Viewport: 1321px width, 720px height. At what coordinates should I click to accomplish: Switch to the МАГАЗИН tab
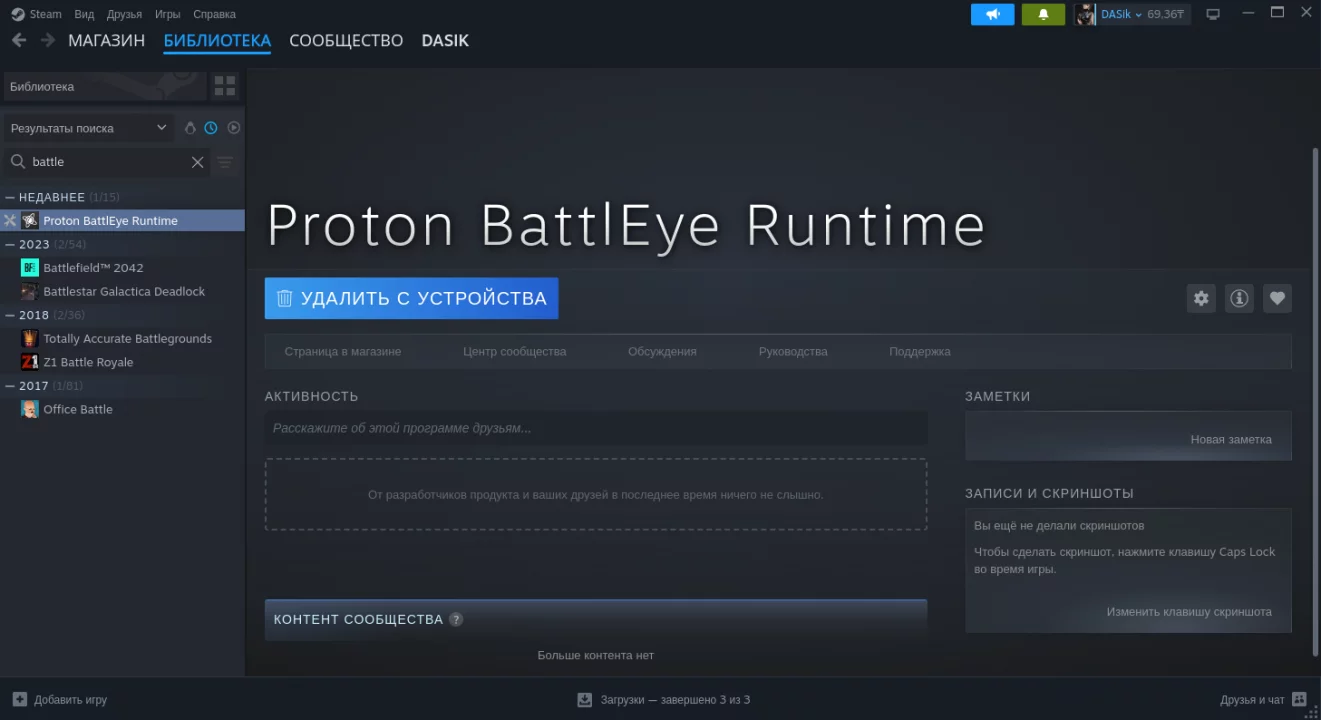pyautogui.click(x=107, y=41)
